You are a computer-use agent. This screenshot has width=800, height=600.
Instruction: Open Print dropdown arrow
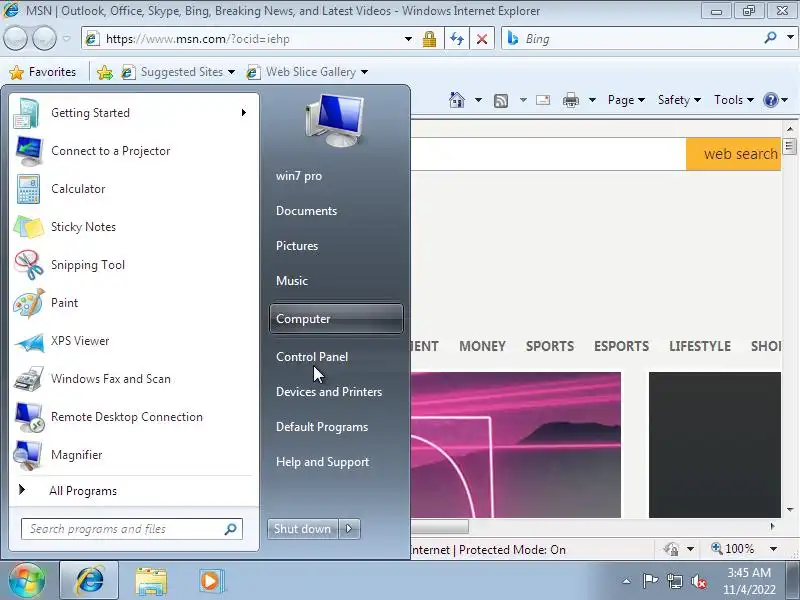(x=592, y=100)
